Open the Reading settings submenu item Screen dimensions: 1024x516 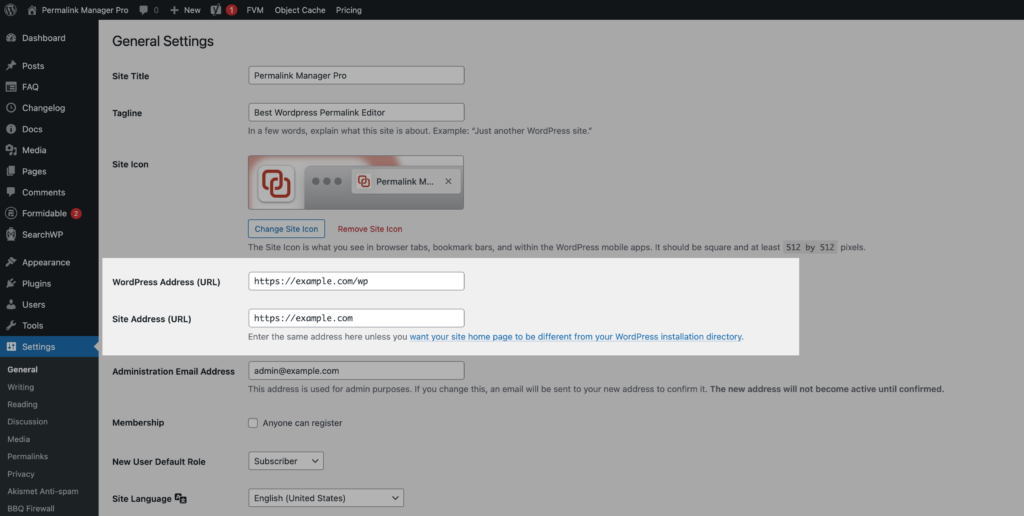(22, 404)
